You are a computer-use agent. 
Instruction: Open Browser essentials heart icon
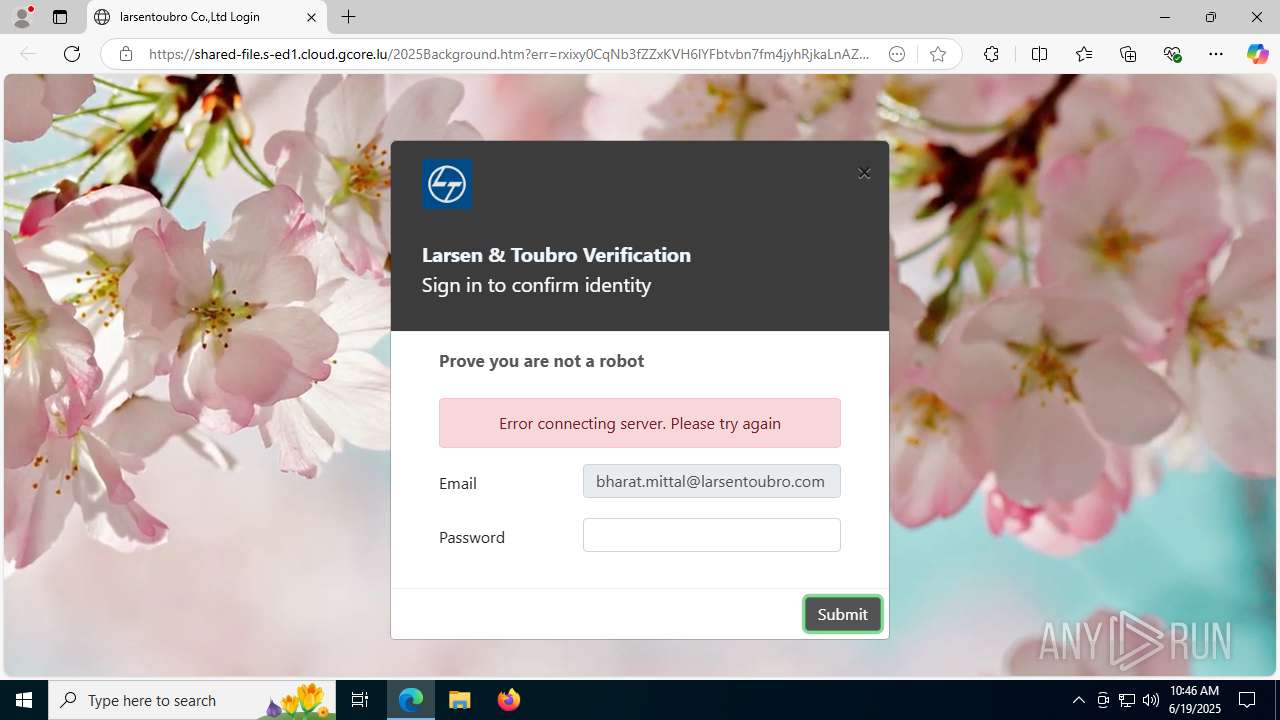point(1172,54)
